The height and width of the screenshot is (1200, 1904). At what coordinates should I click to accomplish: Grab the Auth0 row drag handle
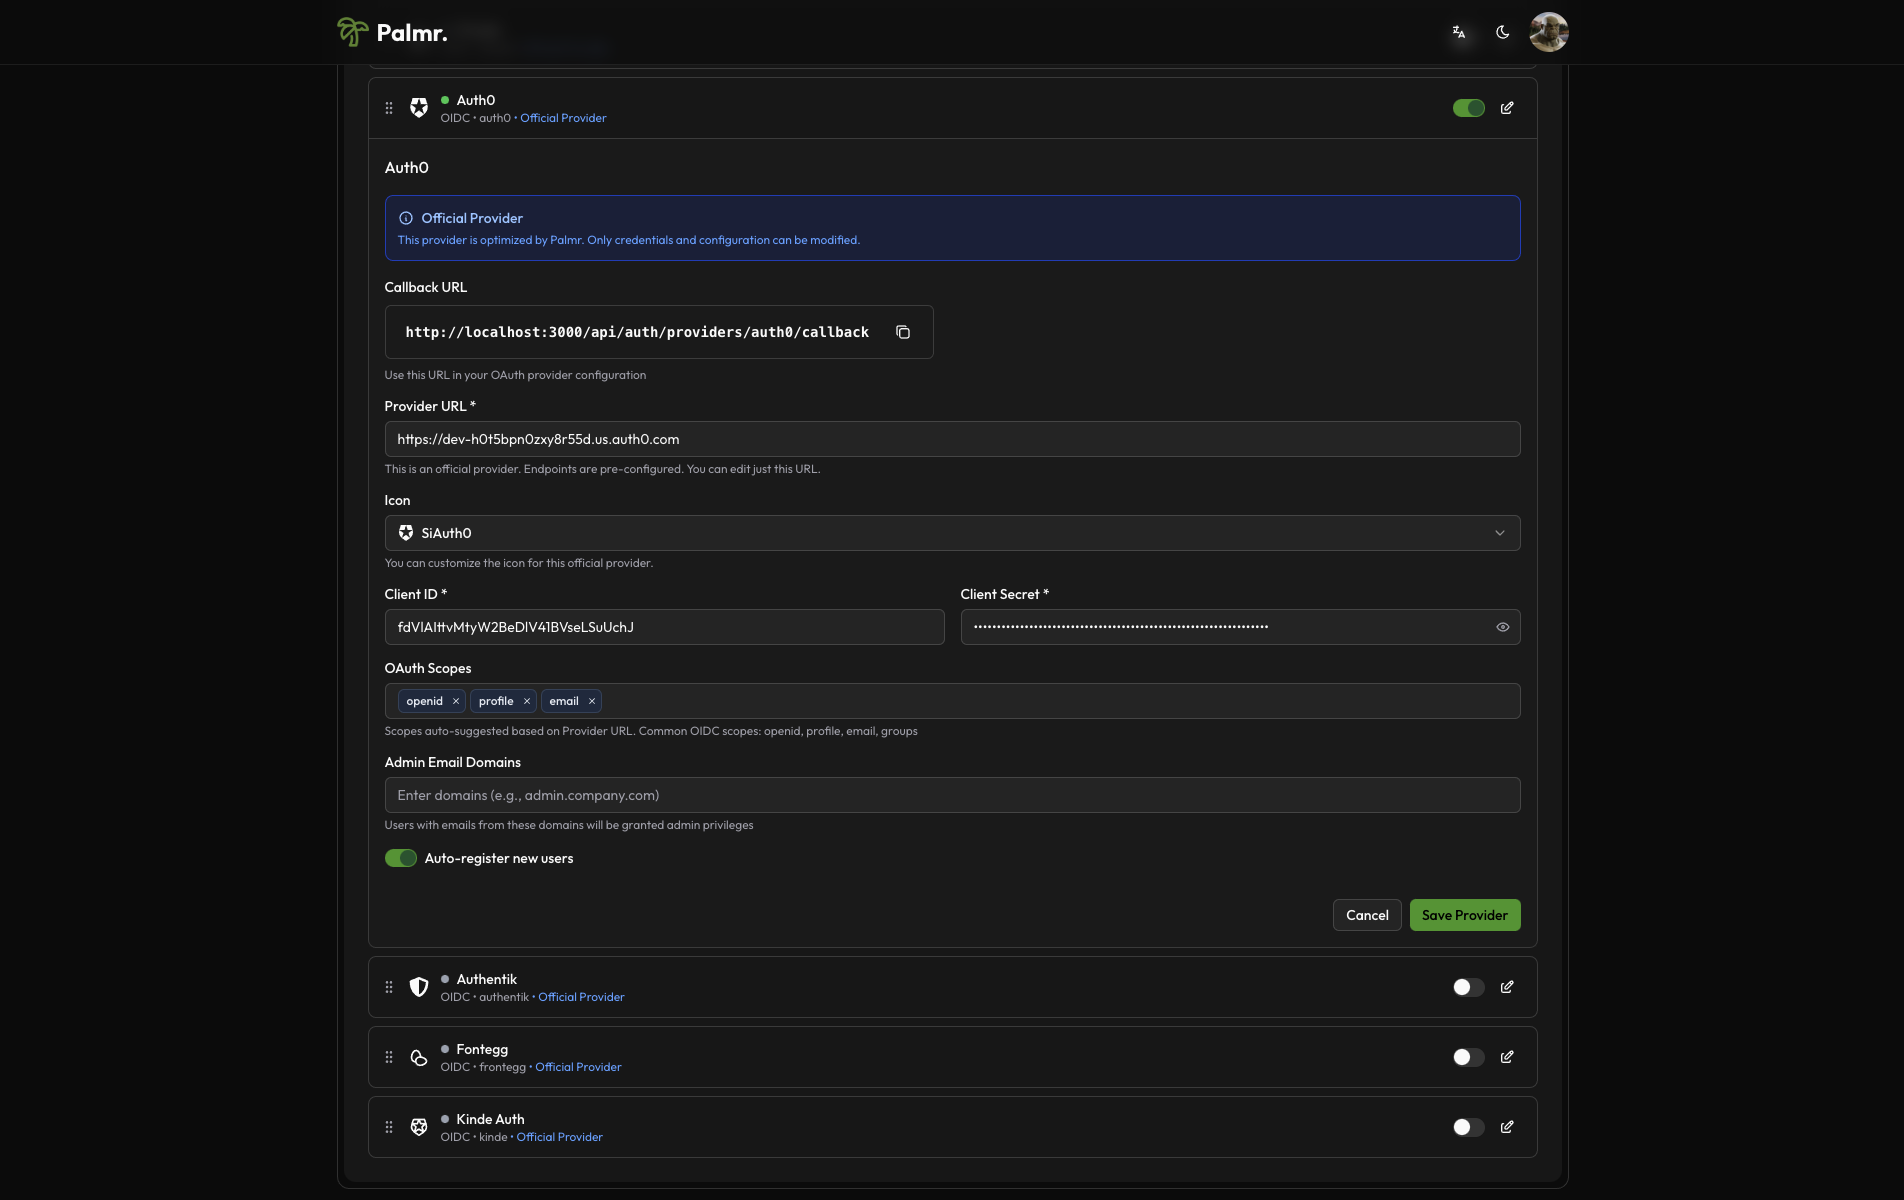click(389, 108)
